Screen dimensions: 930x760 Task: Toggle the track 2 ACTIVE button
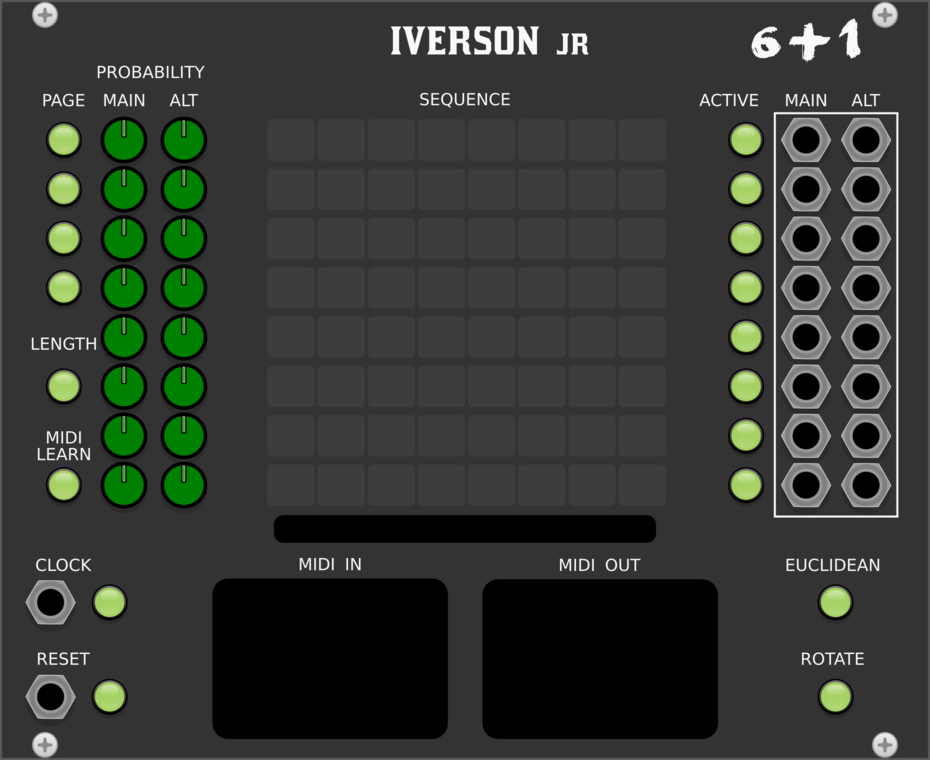coord(746,189)
